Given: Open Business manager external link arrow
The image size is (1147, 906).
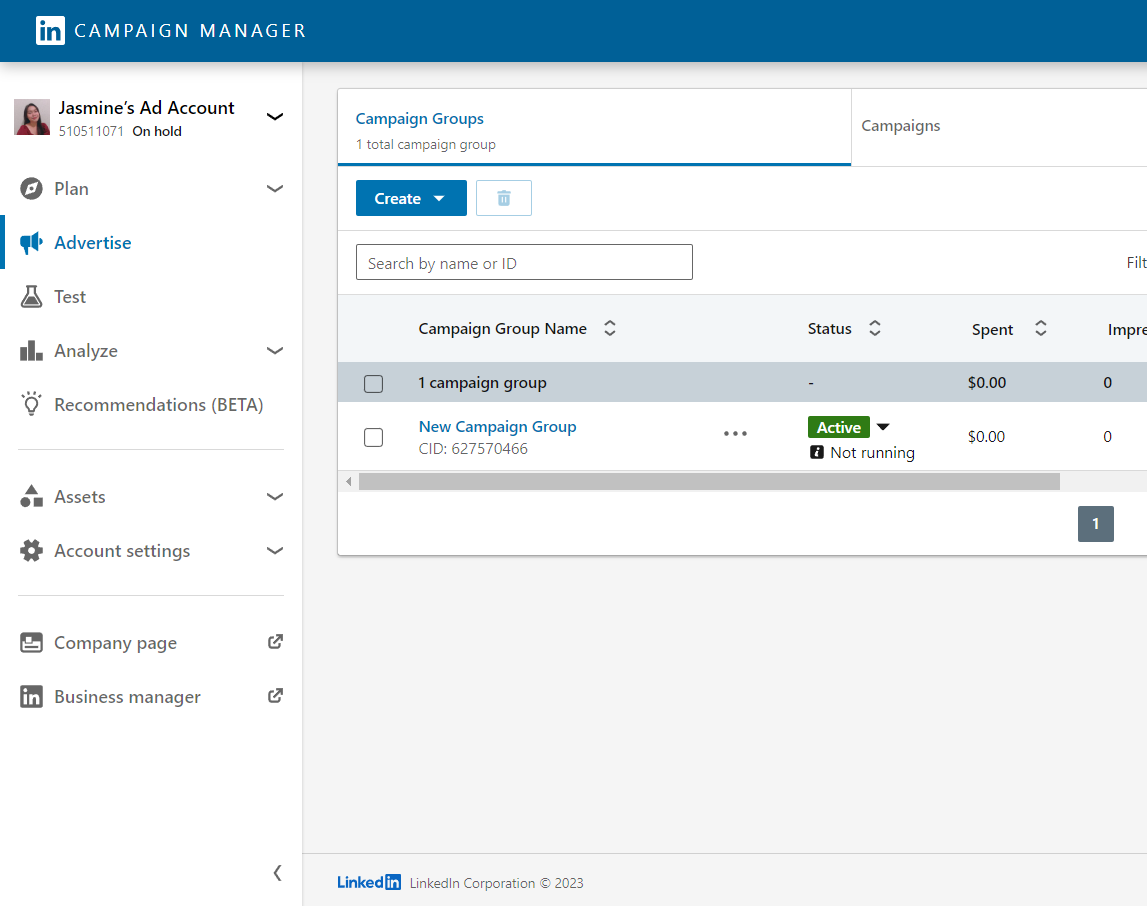Looking at the screenshot, I should (x=275, y=696).
